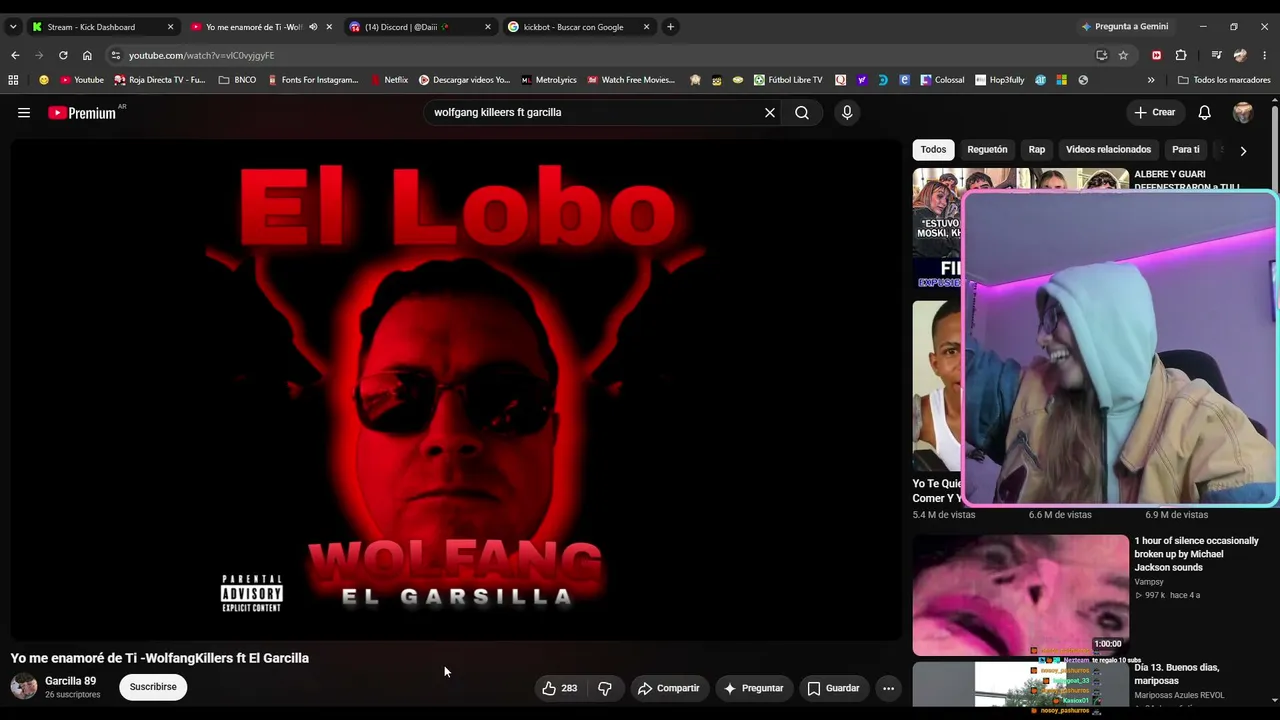Reload the current page
1280x720 pixels.
tap(63, 55)
